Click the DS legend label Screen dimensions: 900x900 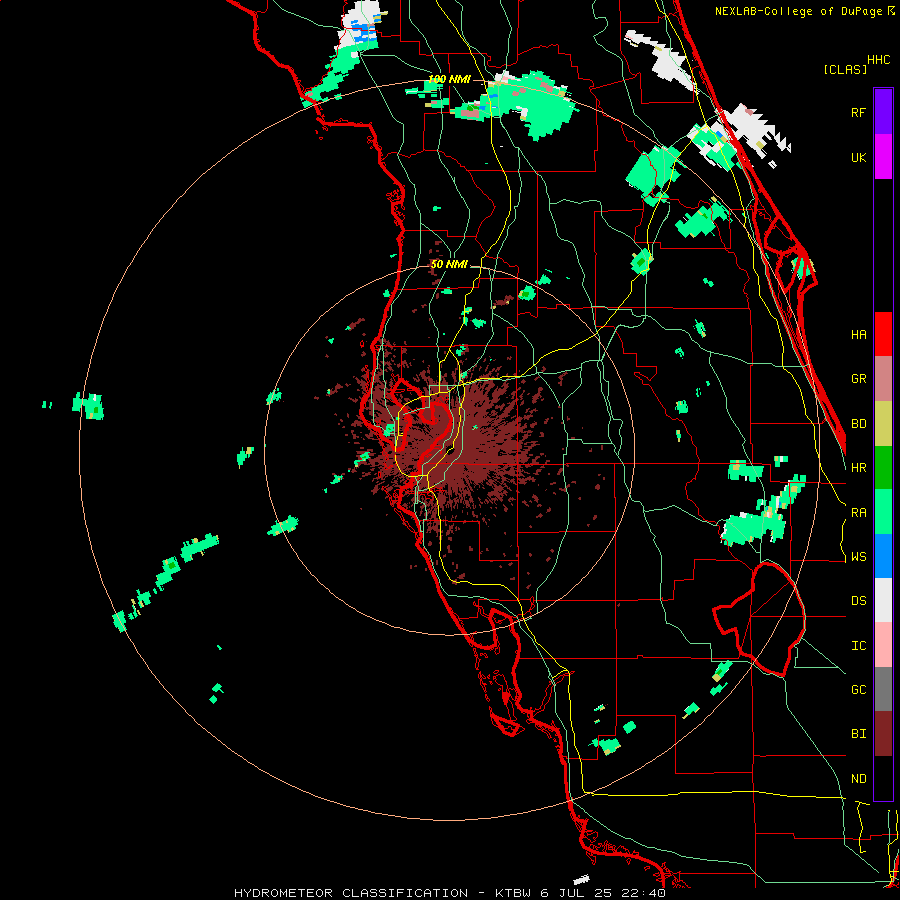point(858,601)
